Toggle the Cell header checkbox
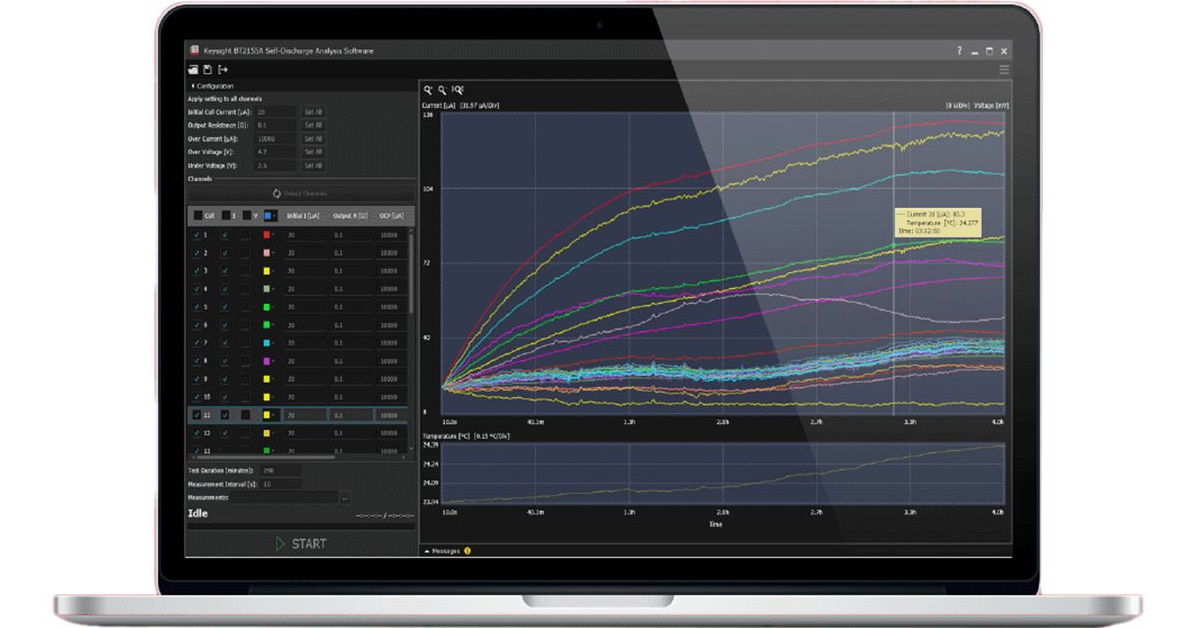This screenshot has width=1200, height=628. coord(197,215)
